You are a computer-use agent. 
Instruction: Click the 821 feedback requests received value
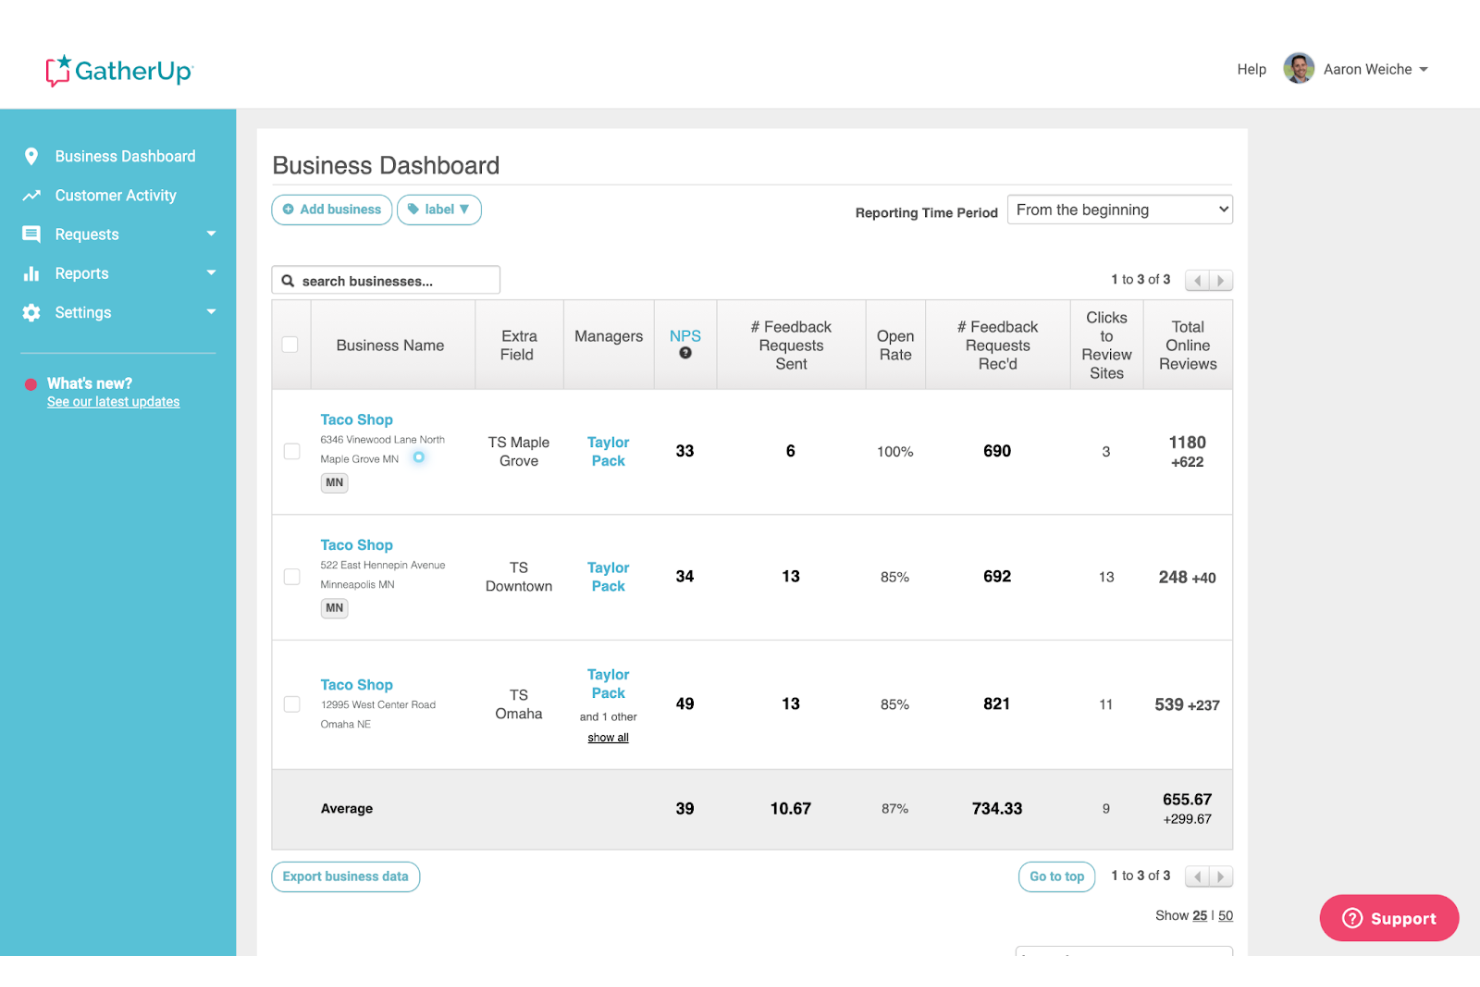996,704
